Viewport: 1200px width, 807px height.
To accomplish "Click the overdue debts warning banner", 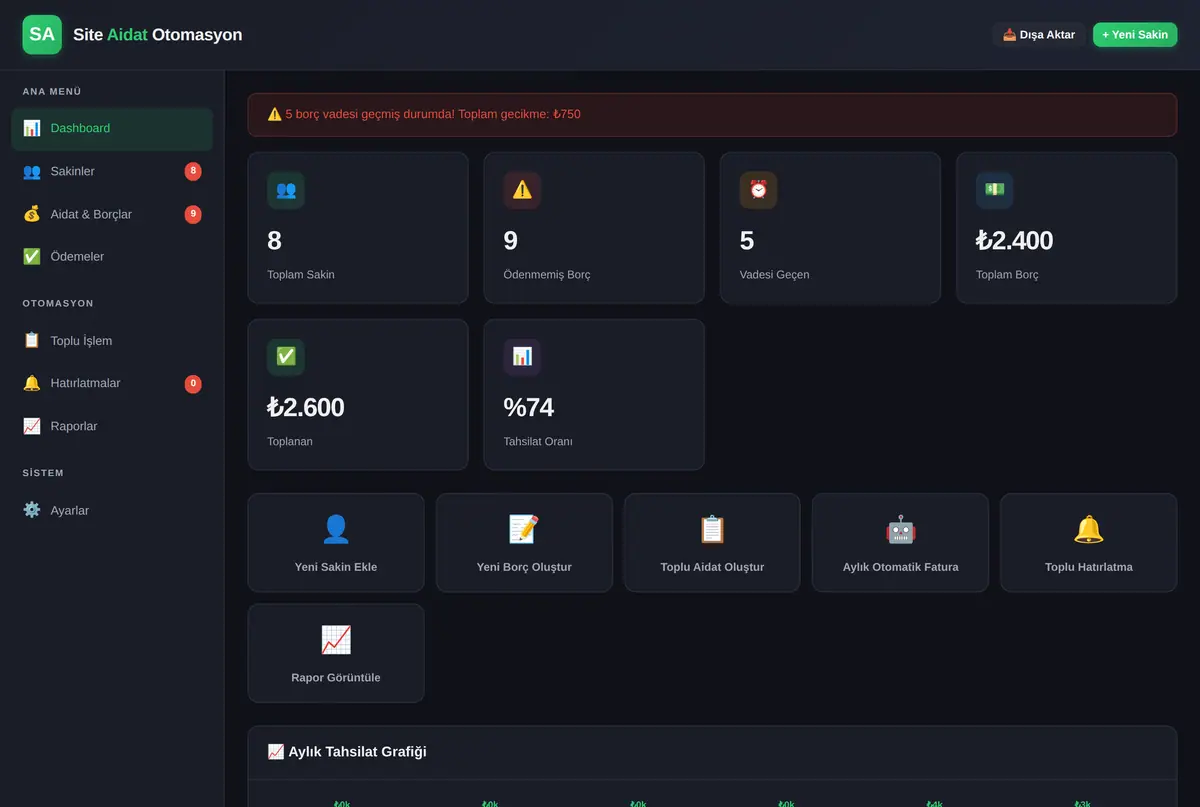I will 712,114.
